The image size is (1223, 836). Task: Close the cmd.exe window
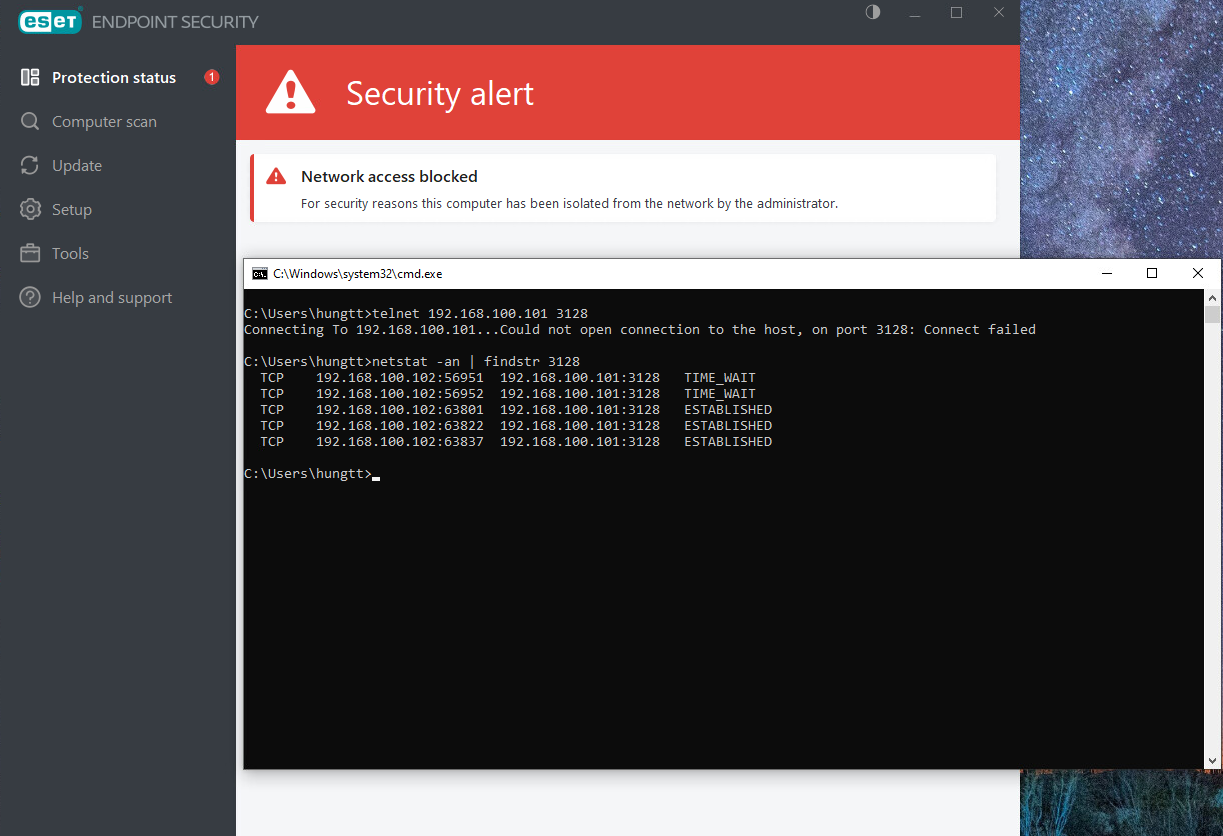pyautogui.click(x=1198, y=273)
